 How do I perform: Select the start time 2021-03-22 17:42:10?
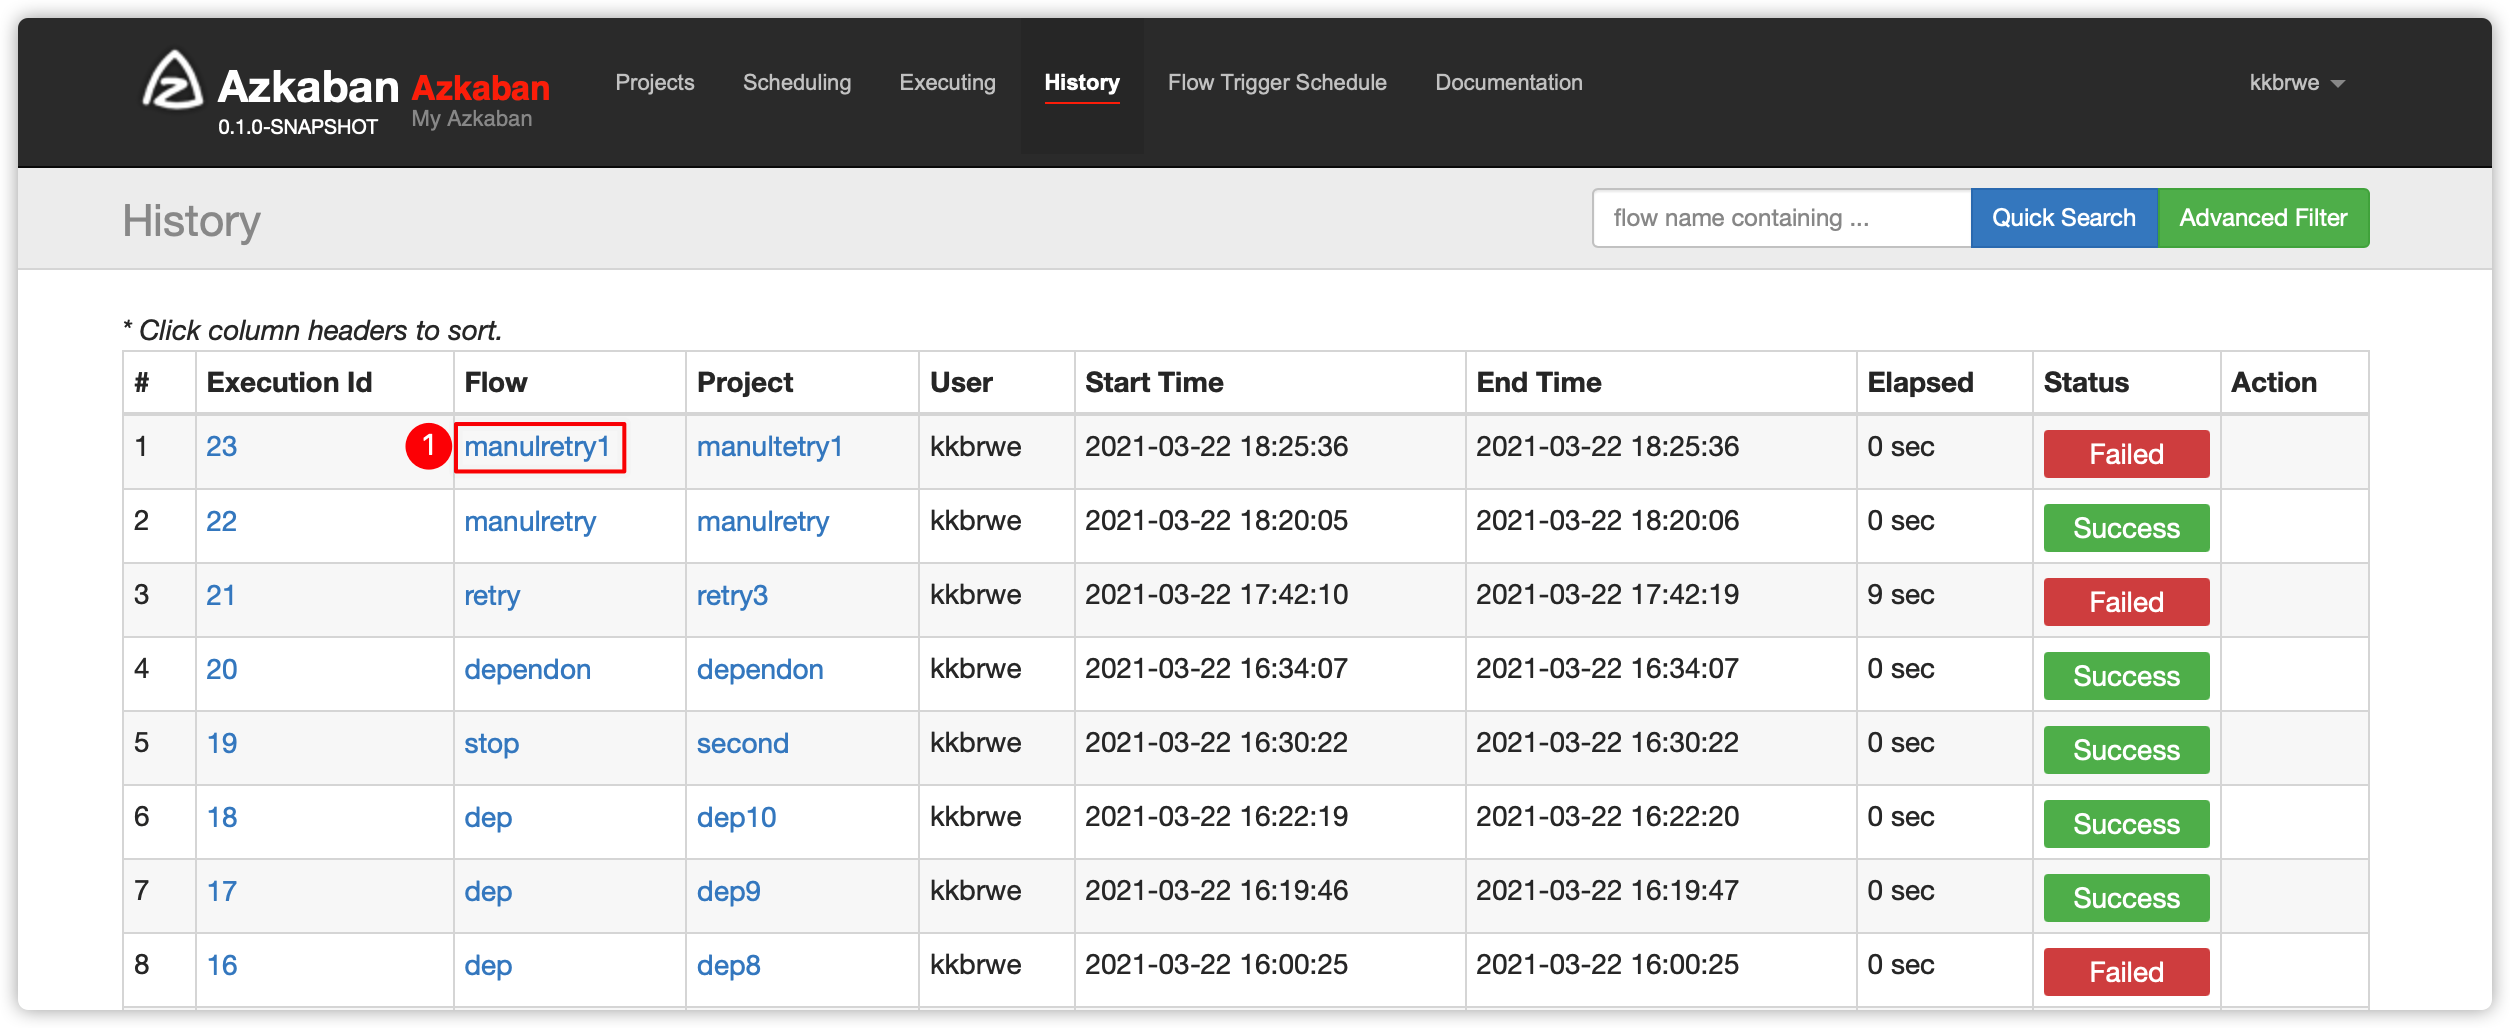click(1216, 595)
